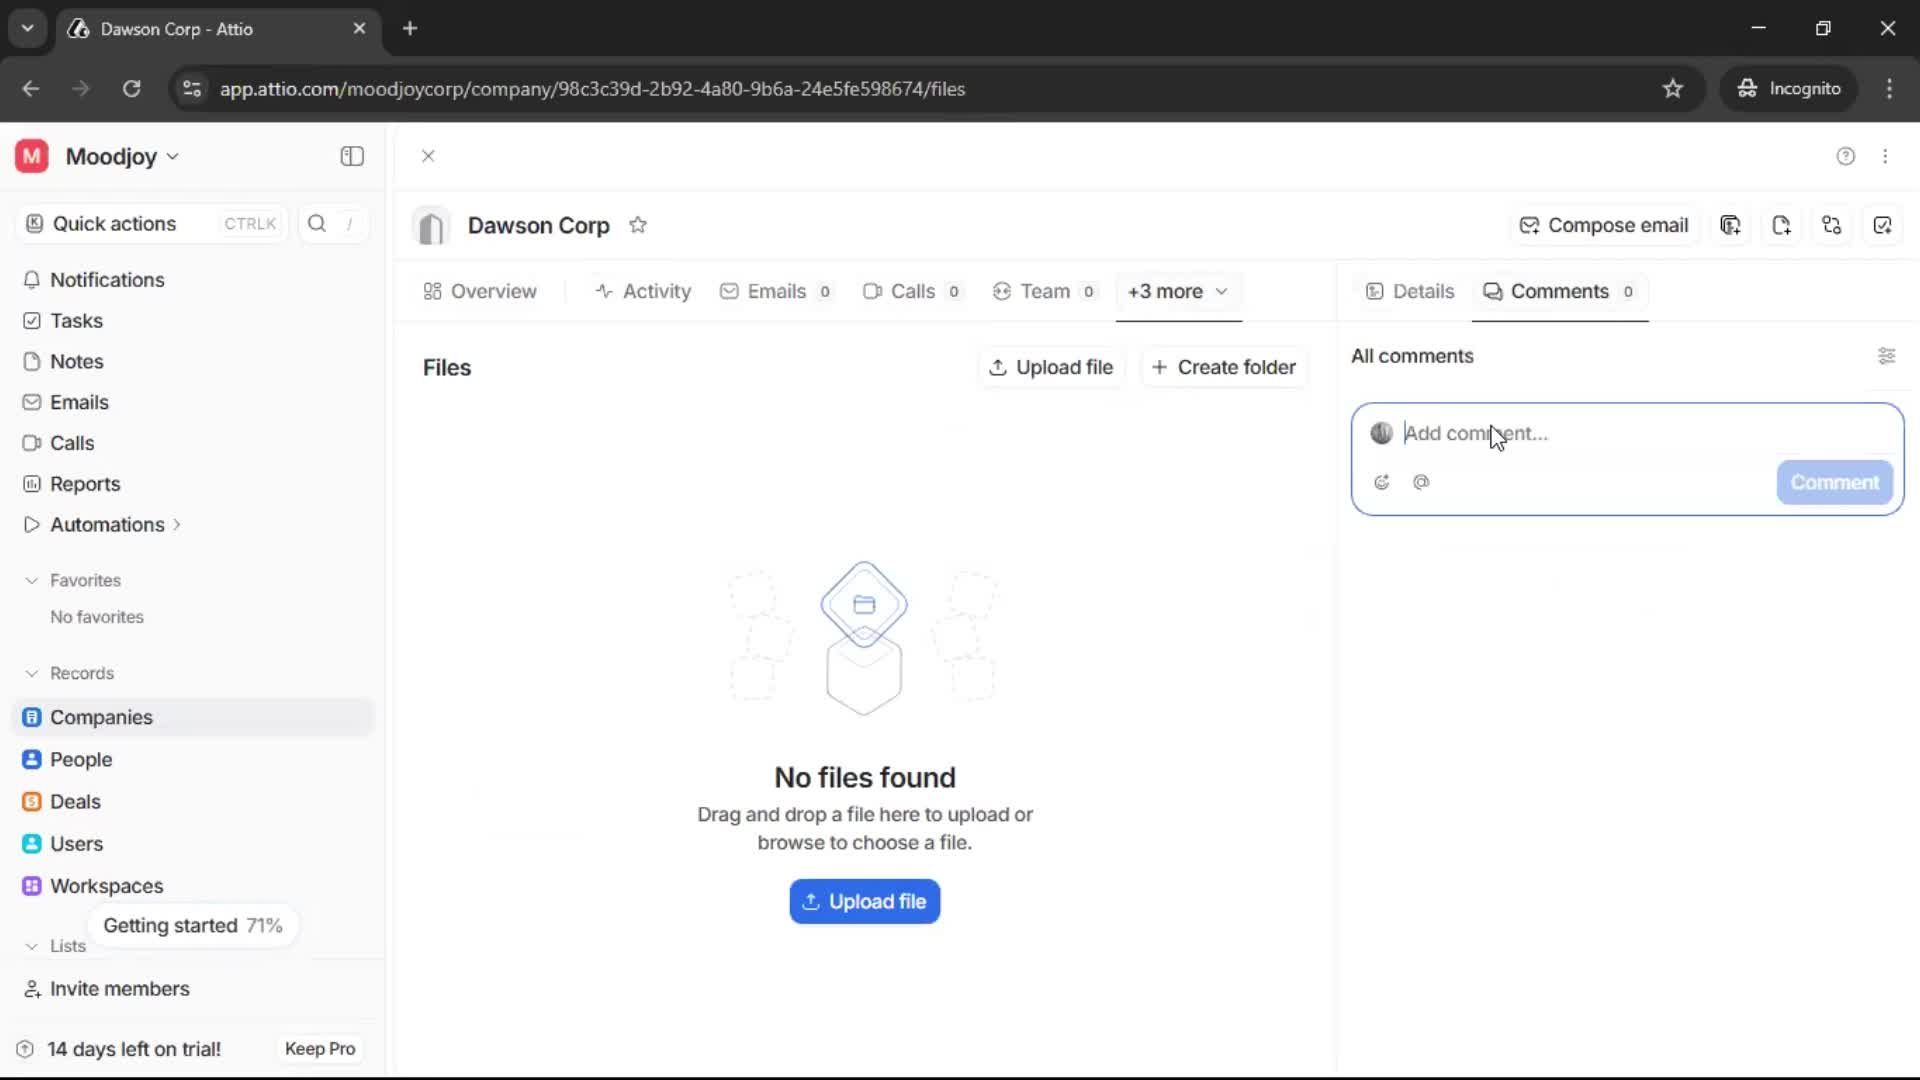Toggle bookmark star in the address bar
1920x1080 pixels.
pos(1673,88)
